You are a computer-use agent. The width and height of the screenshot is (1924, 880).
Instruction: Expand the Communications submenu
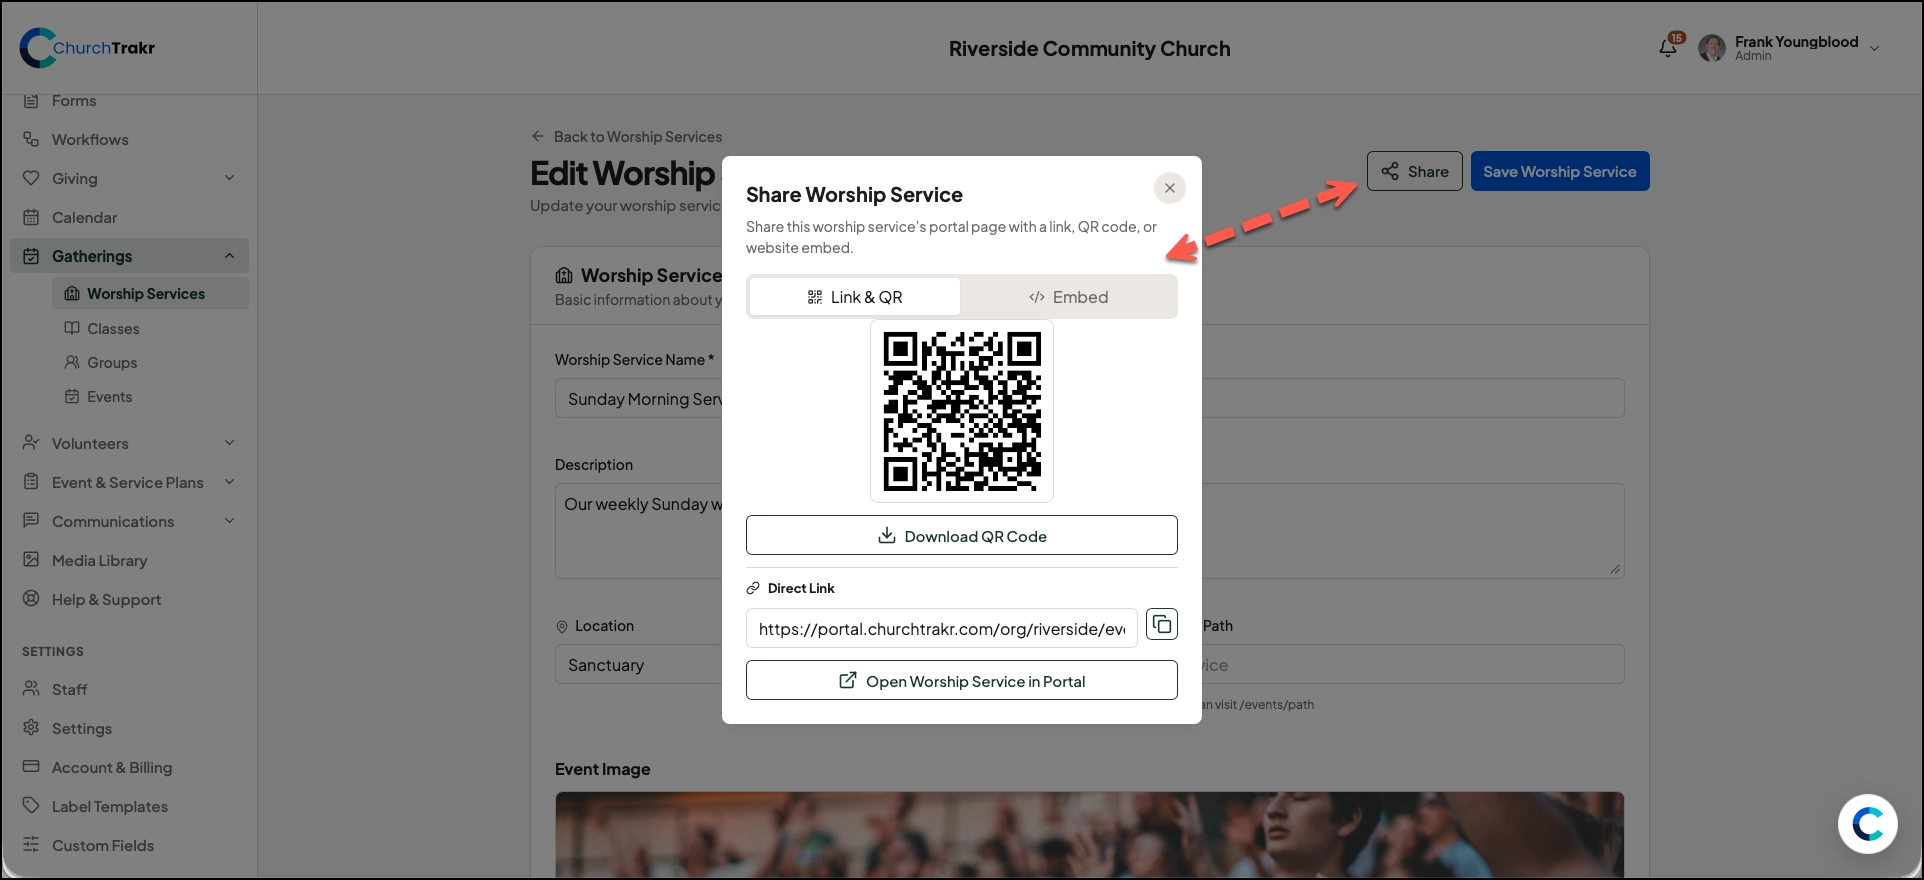click(229, 521)
